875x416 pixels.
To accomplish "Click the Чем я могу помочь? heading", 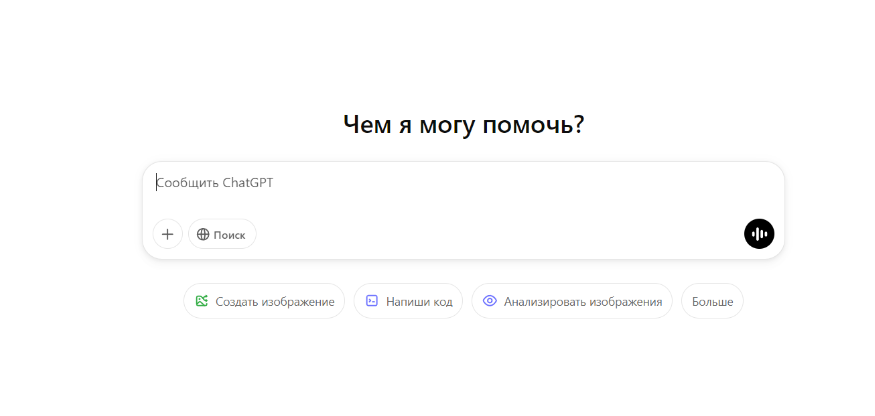I will pos(463,125).
